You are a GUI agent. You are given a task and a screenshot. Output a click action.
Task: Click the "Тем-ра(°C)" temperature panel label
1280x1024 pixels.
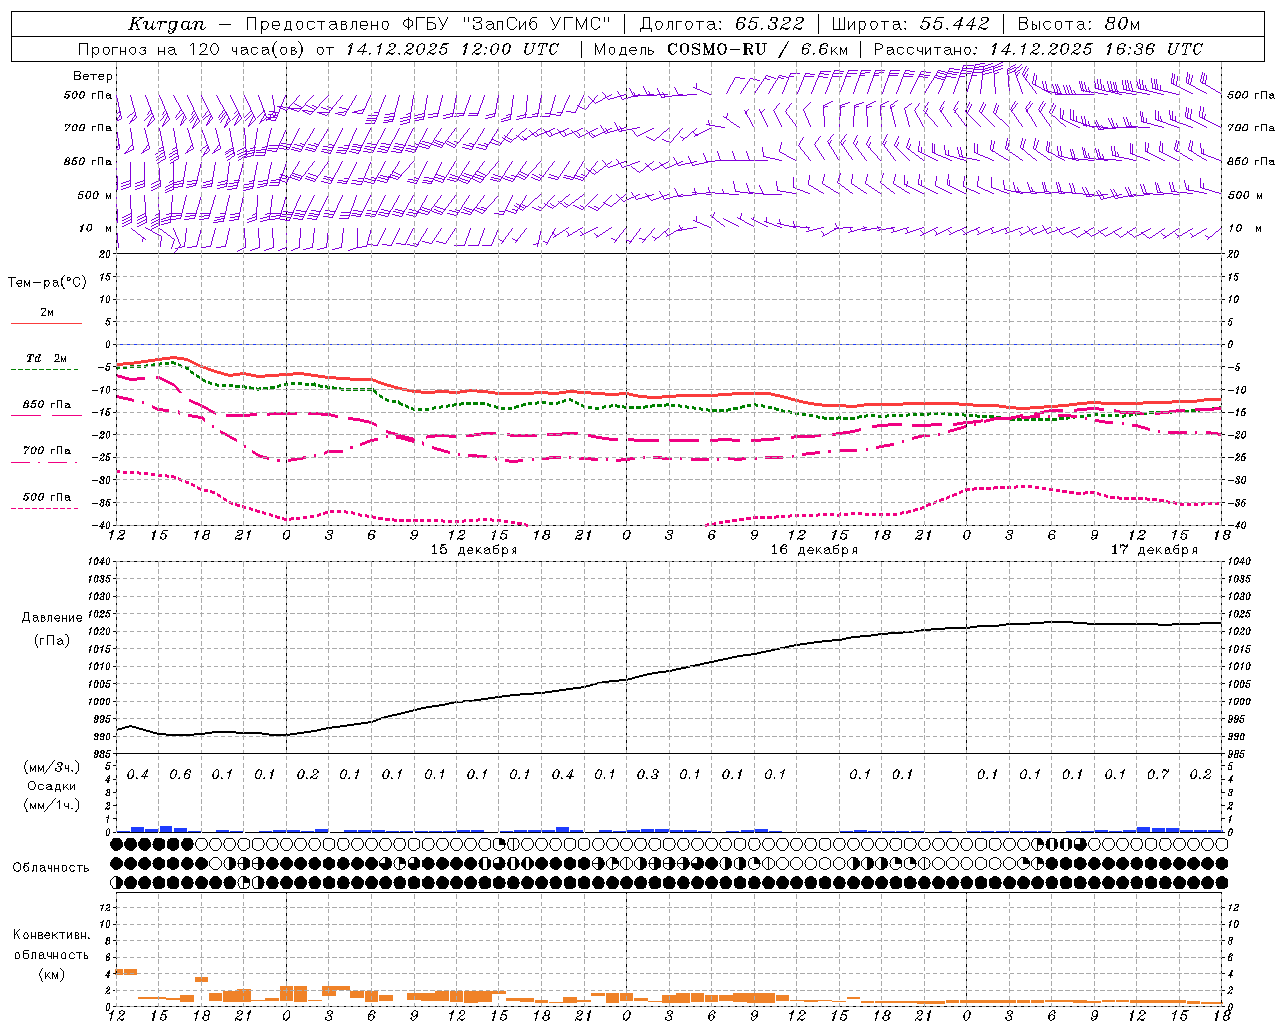click(47, 283)
